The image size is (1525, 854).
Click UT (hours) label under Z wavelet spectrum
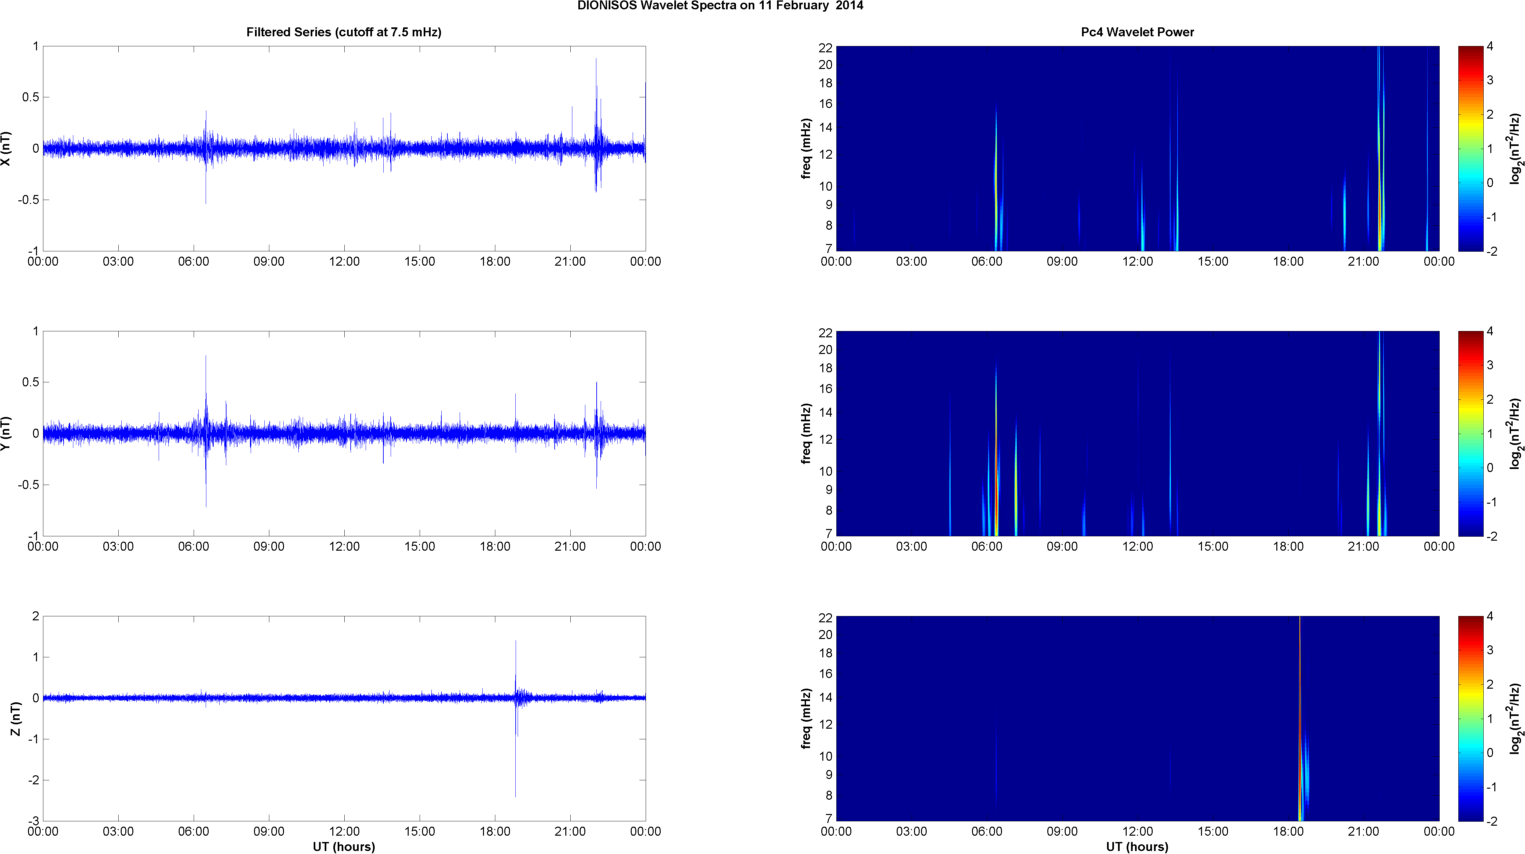coord(1137,847)
